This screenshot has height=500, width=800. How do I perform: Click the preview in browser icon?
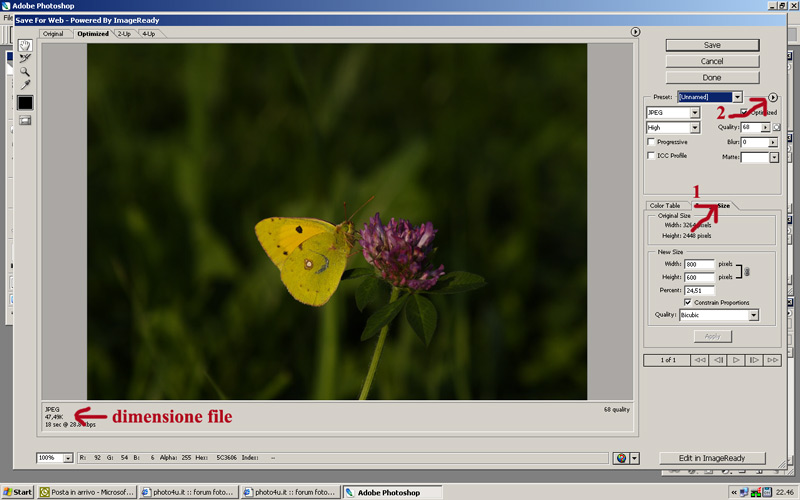[x=622, y=458]
